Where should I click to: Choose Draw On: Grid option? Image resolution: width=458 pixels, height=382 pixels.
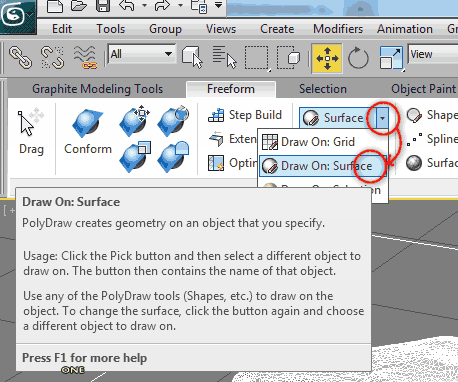point(323,142)
